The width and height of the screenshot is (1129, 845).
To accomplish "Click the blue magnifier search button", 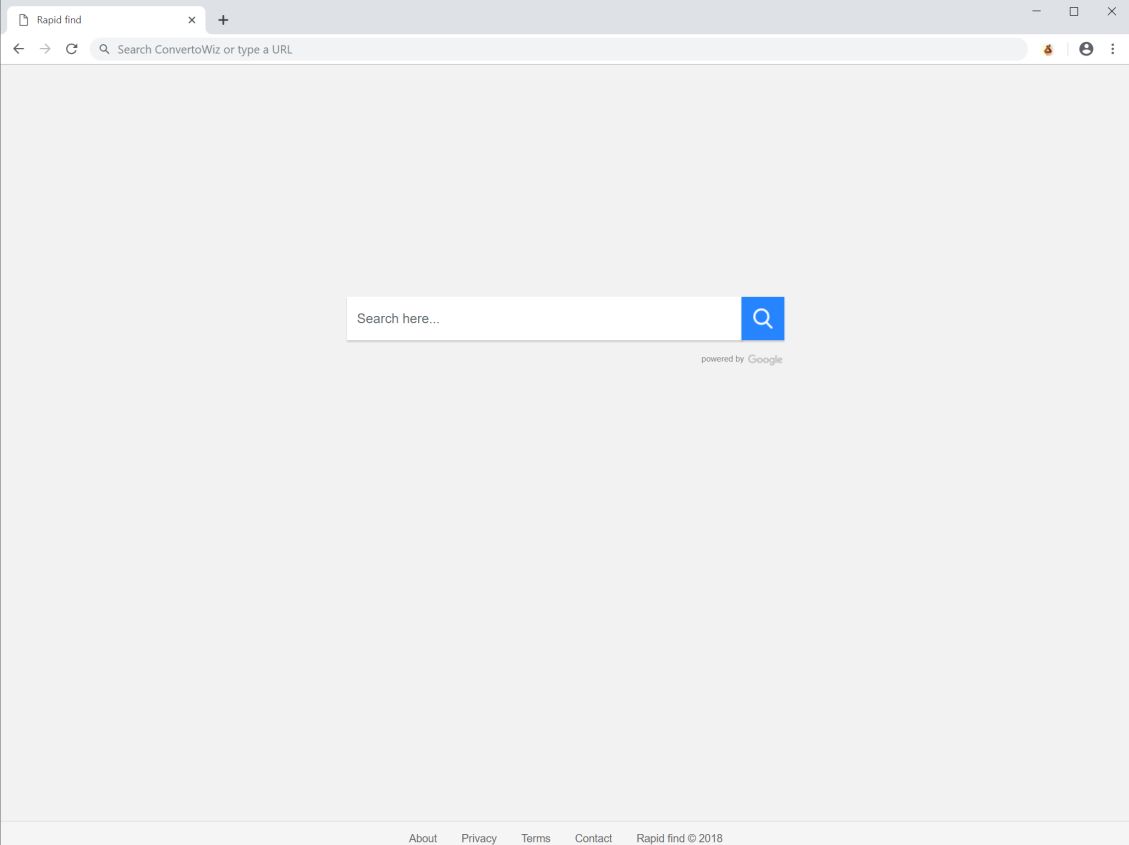I will (763, 318).
